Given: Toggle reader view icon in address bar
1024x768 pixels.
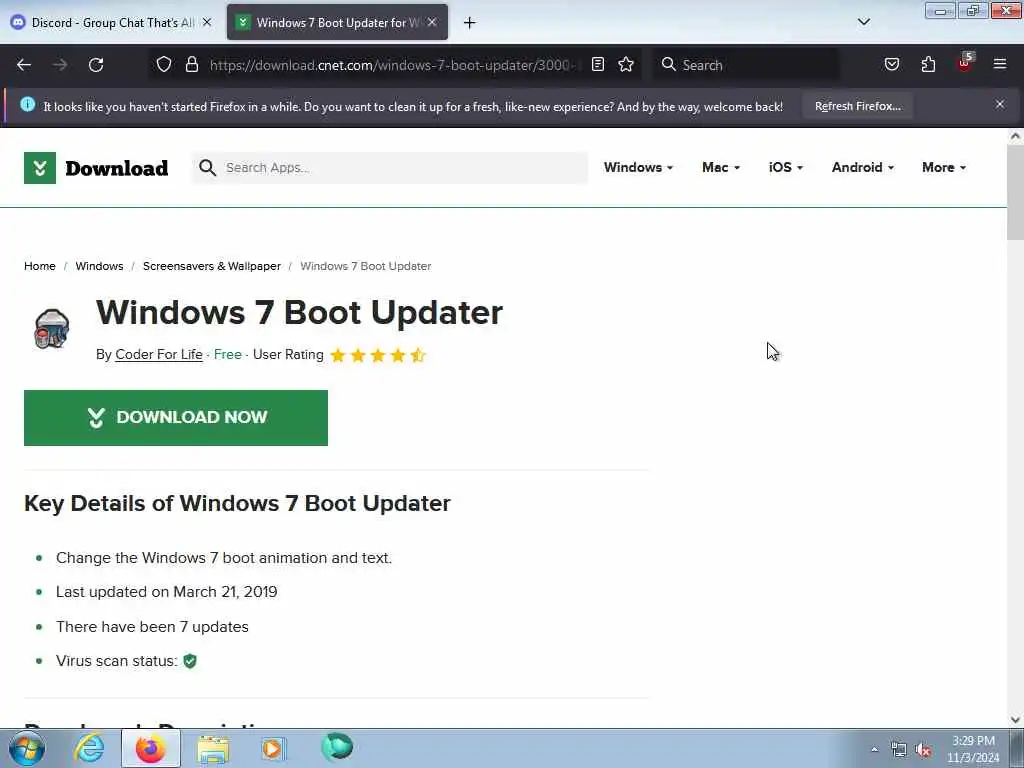Looking at the screenshot, I should [598, 64].
